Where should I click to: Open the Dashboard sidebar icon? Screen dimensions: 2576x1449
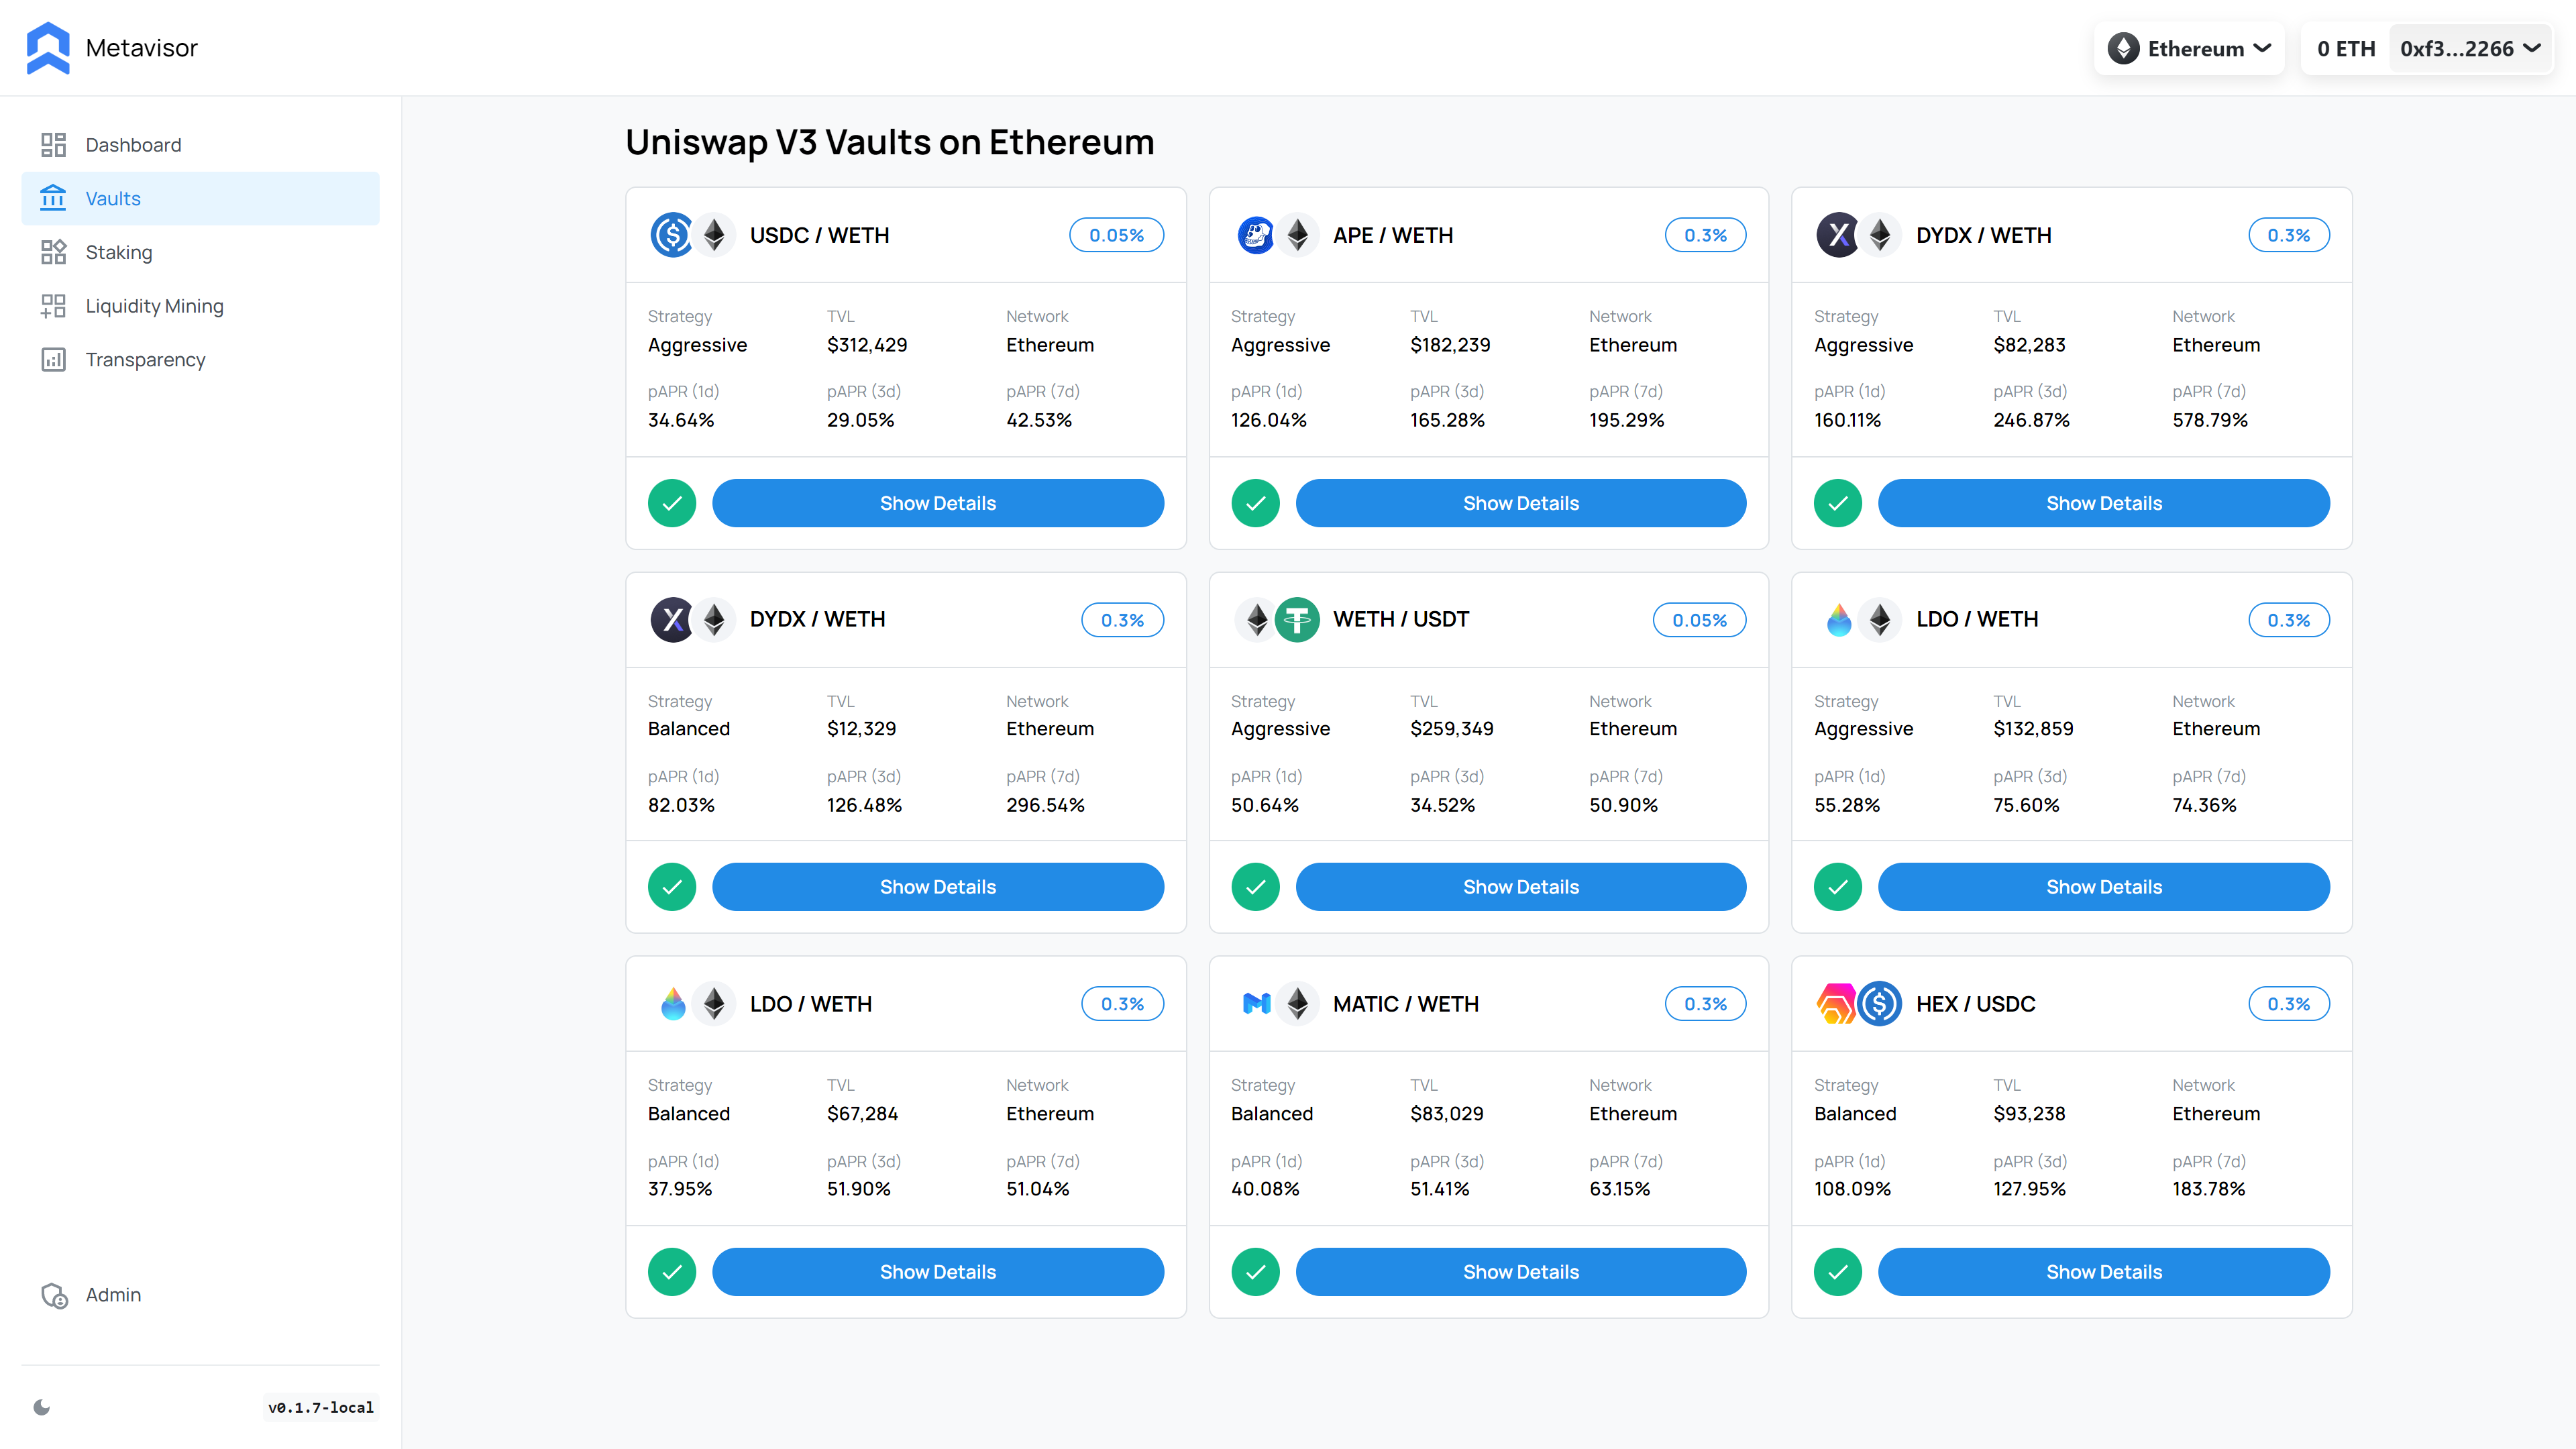pos(53,145)
